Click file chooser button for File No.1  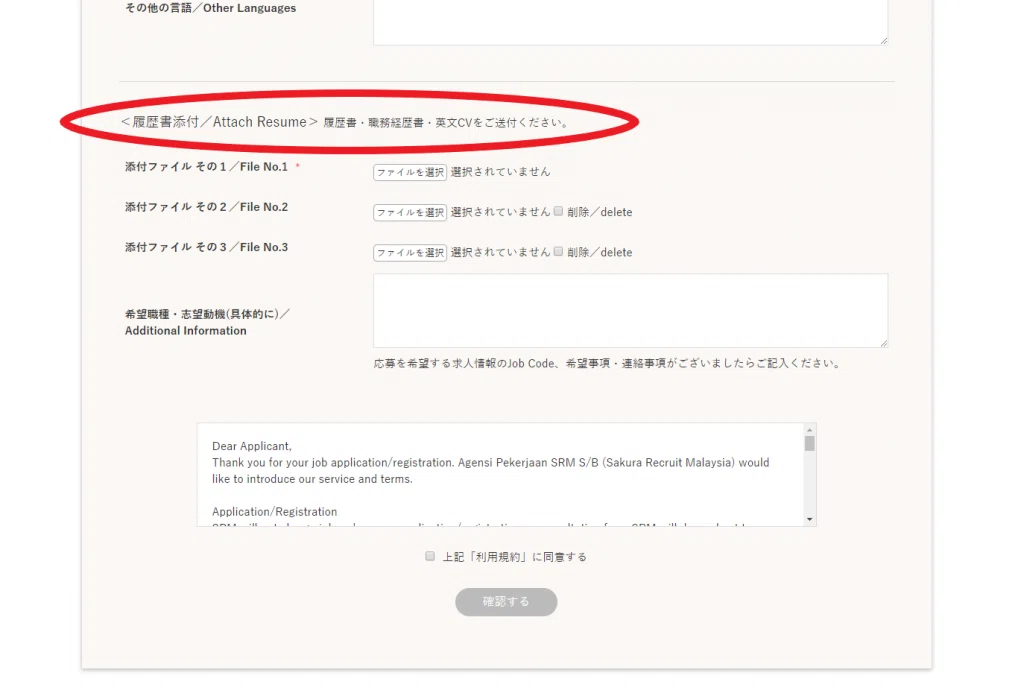pyautogui.click(x=410, y=172)
